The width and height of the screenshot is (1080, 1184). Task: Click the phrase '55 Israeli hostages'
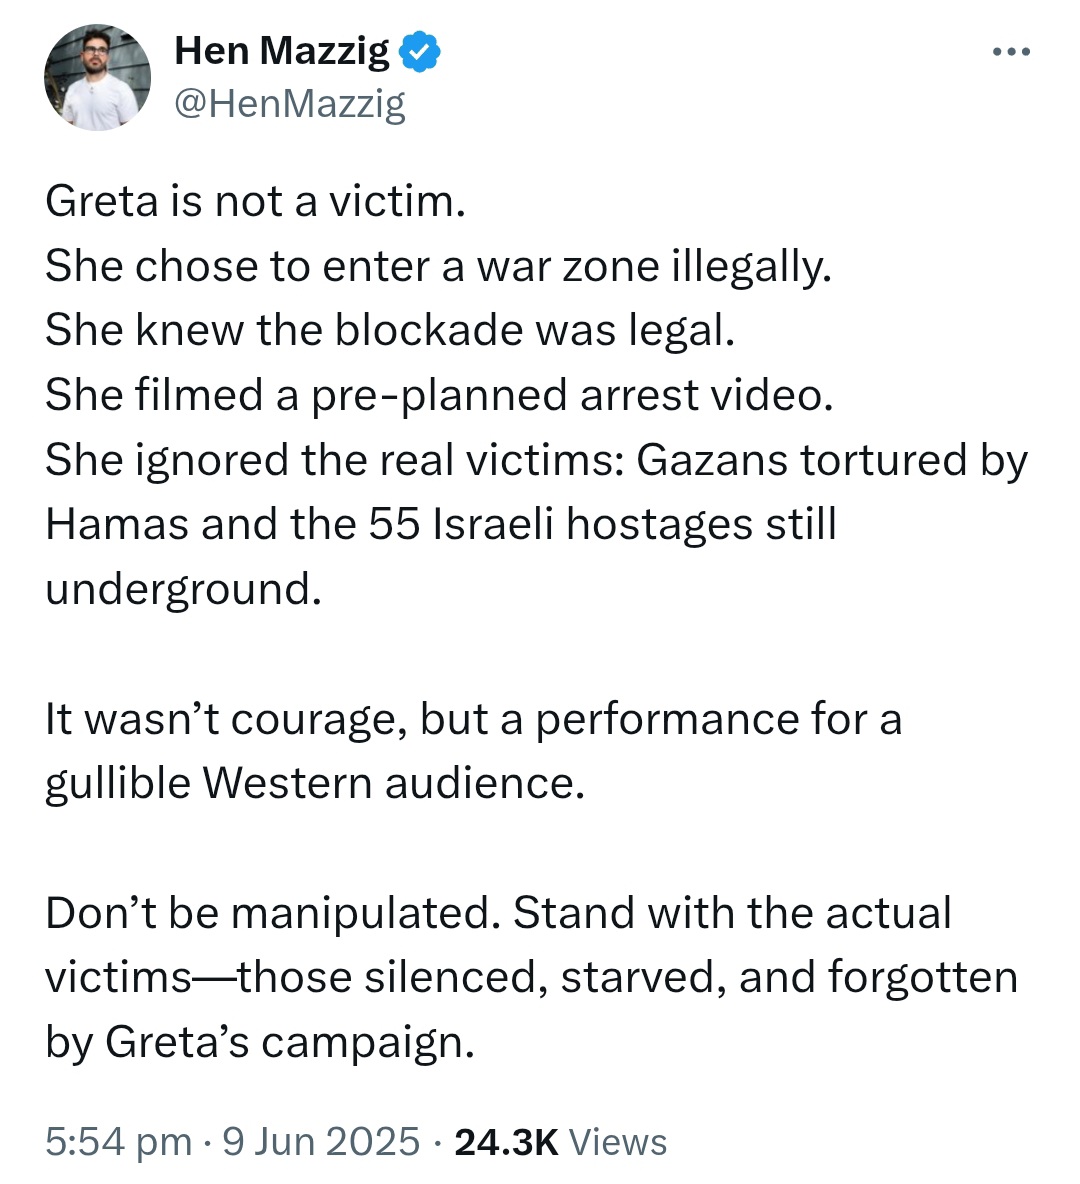[x=560, y=524]
